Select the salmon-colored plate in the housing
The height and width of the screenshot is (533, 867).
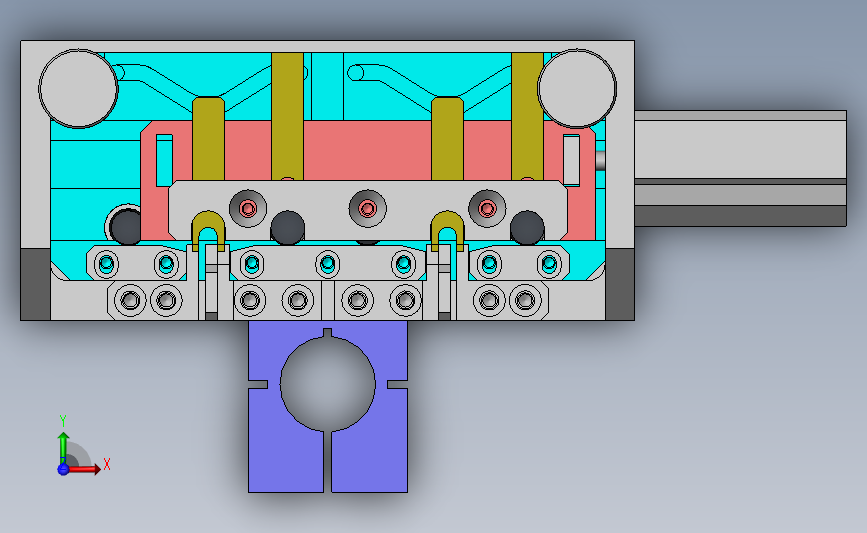coord(368,150)
